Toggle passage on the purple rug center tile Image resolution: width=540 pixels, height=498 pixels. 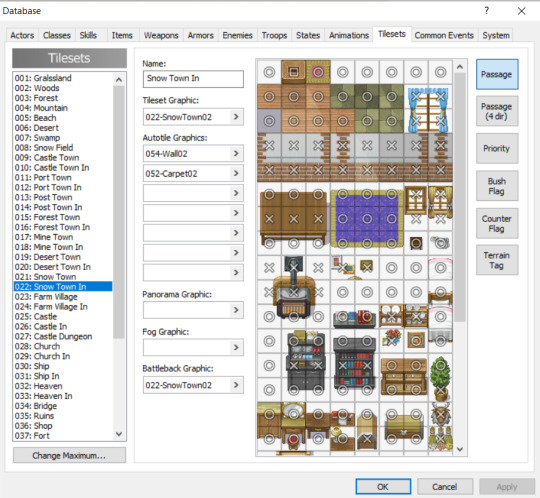click(367, 219)
